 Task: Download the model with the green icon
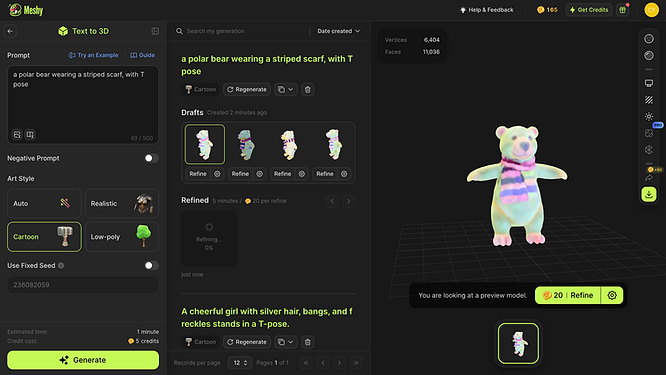click(x=649, y=195)
